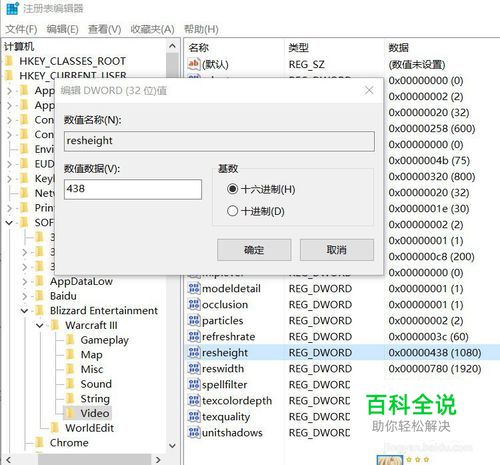The image size is (500, 465).
Task: Select the 0x00000320 (800) data cell
Action: coord(432,176)
